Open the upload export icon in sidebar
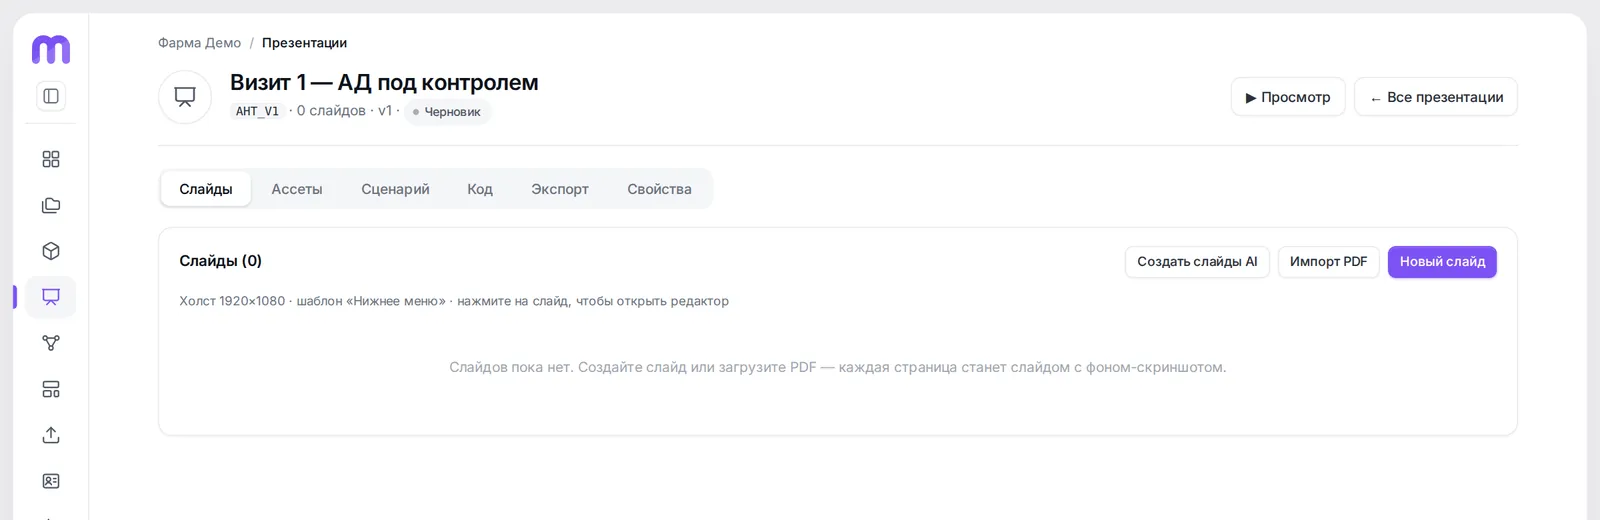The width and height of the screenshot is (1600, 520). click(x=51, y=435)
